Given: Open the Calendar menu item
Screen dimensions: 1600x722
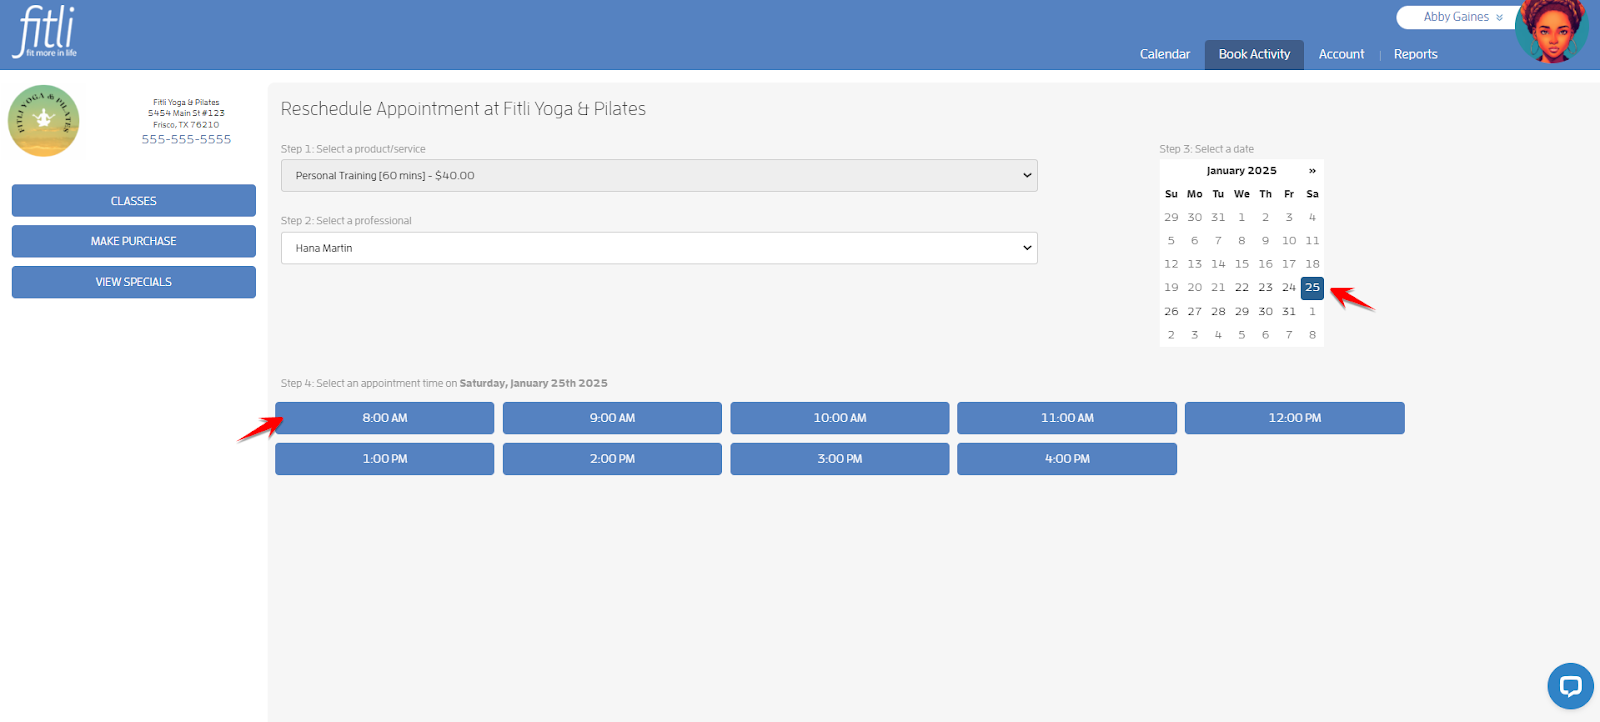Looking at the screenshot, I should (1165, 54).
